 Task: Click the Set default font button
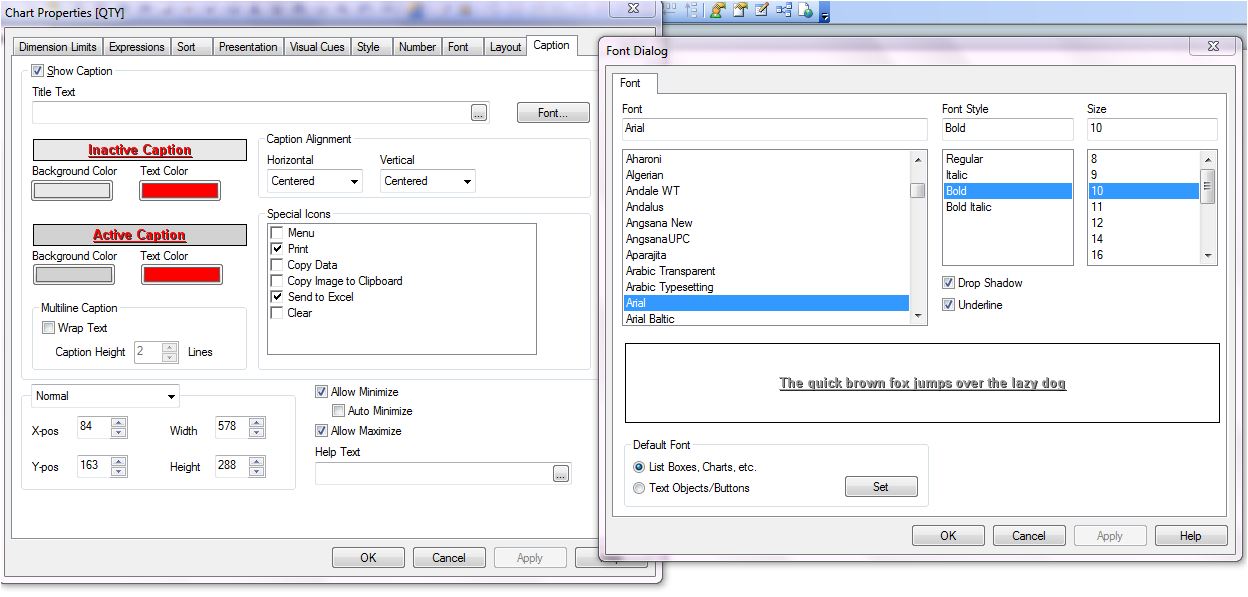coord(881,487)
